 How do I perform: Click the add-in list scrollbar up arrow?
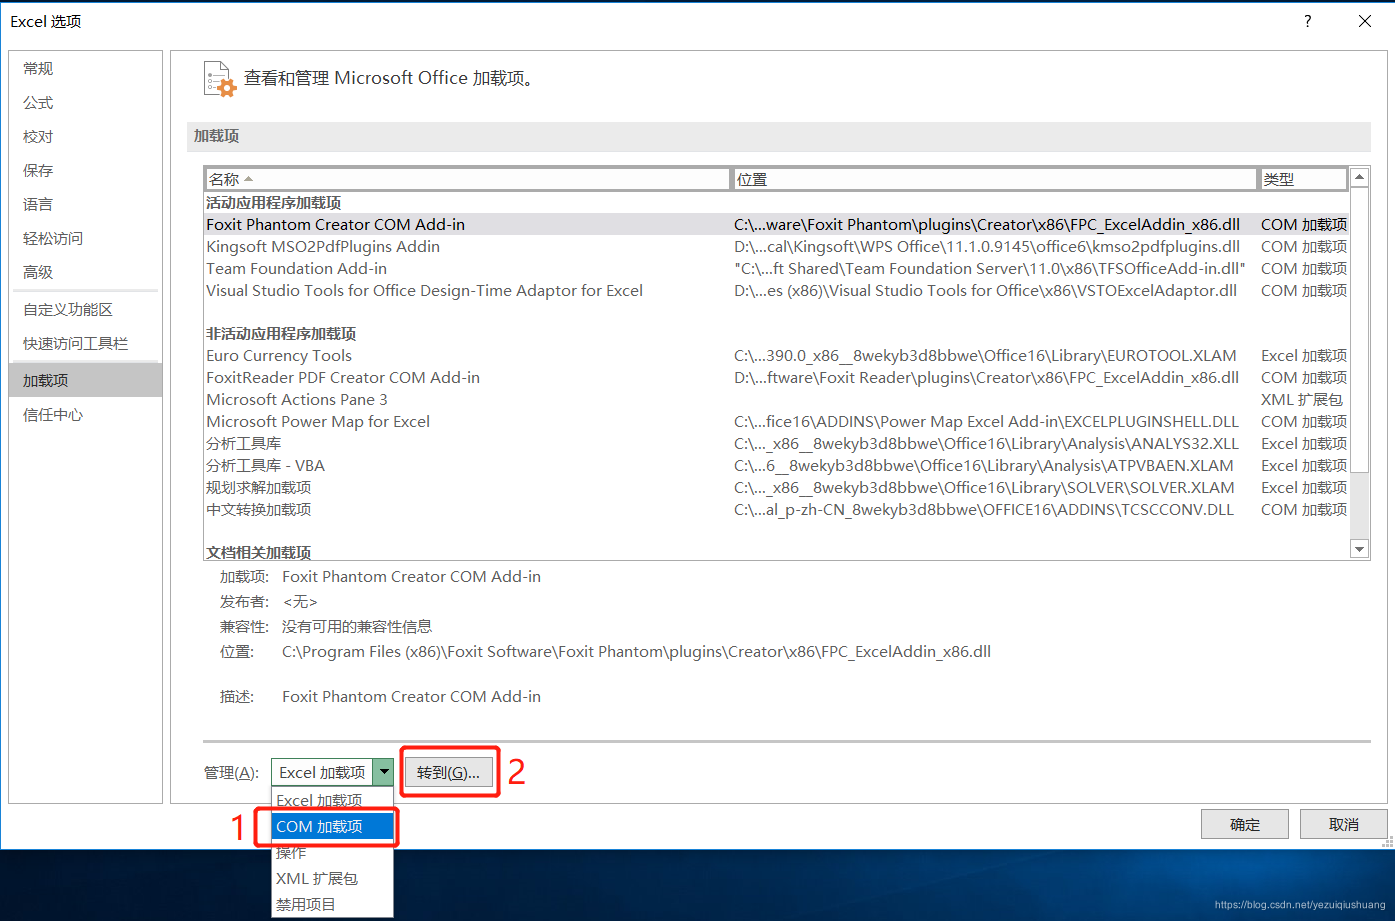click(1359, 178)
